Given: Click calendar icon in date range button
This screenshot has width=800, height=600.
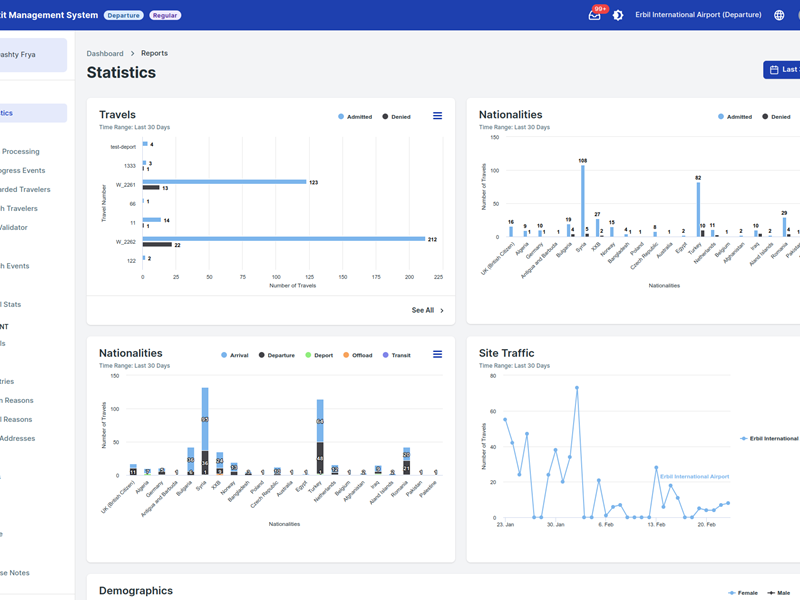Looking at the screenshot, I should [774, 70].
